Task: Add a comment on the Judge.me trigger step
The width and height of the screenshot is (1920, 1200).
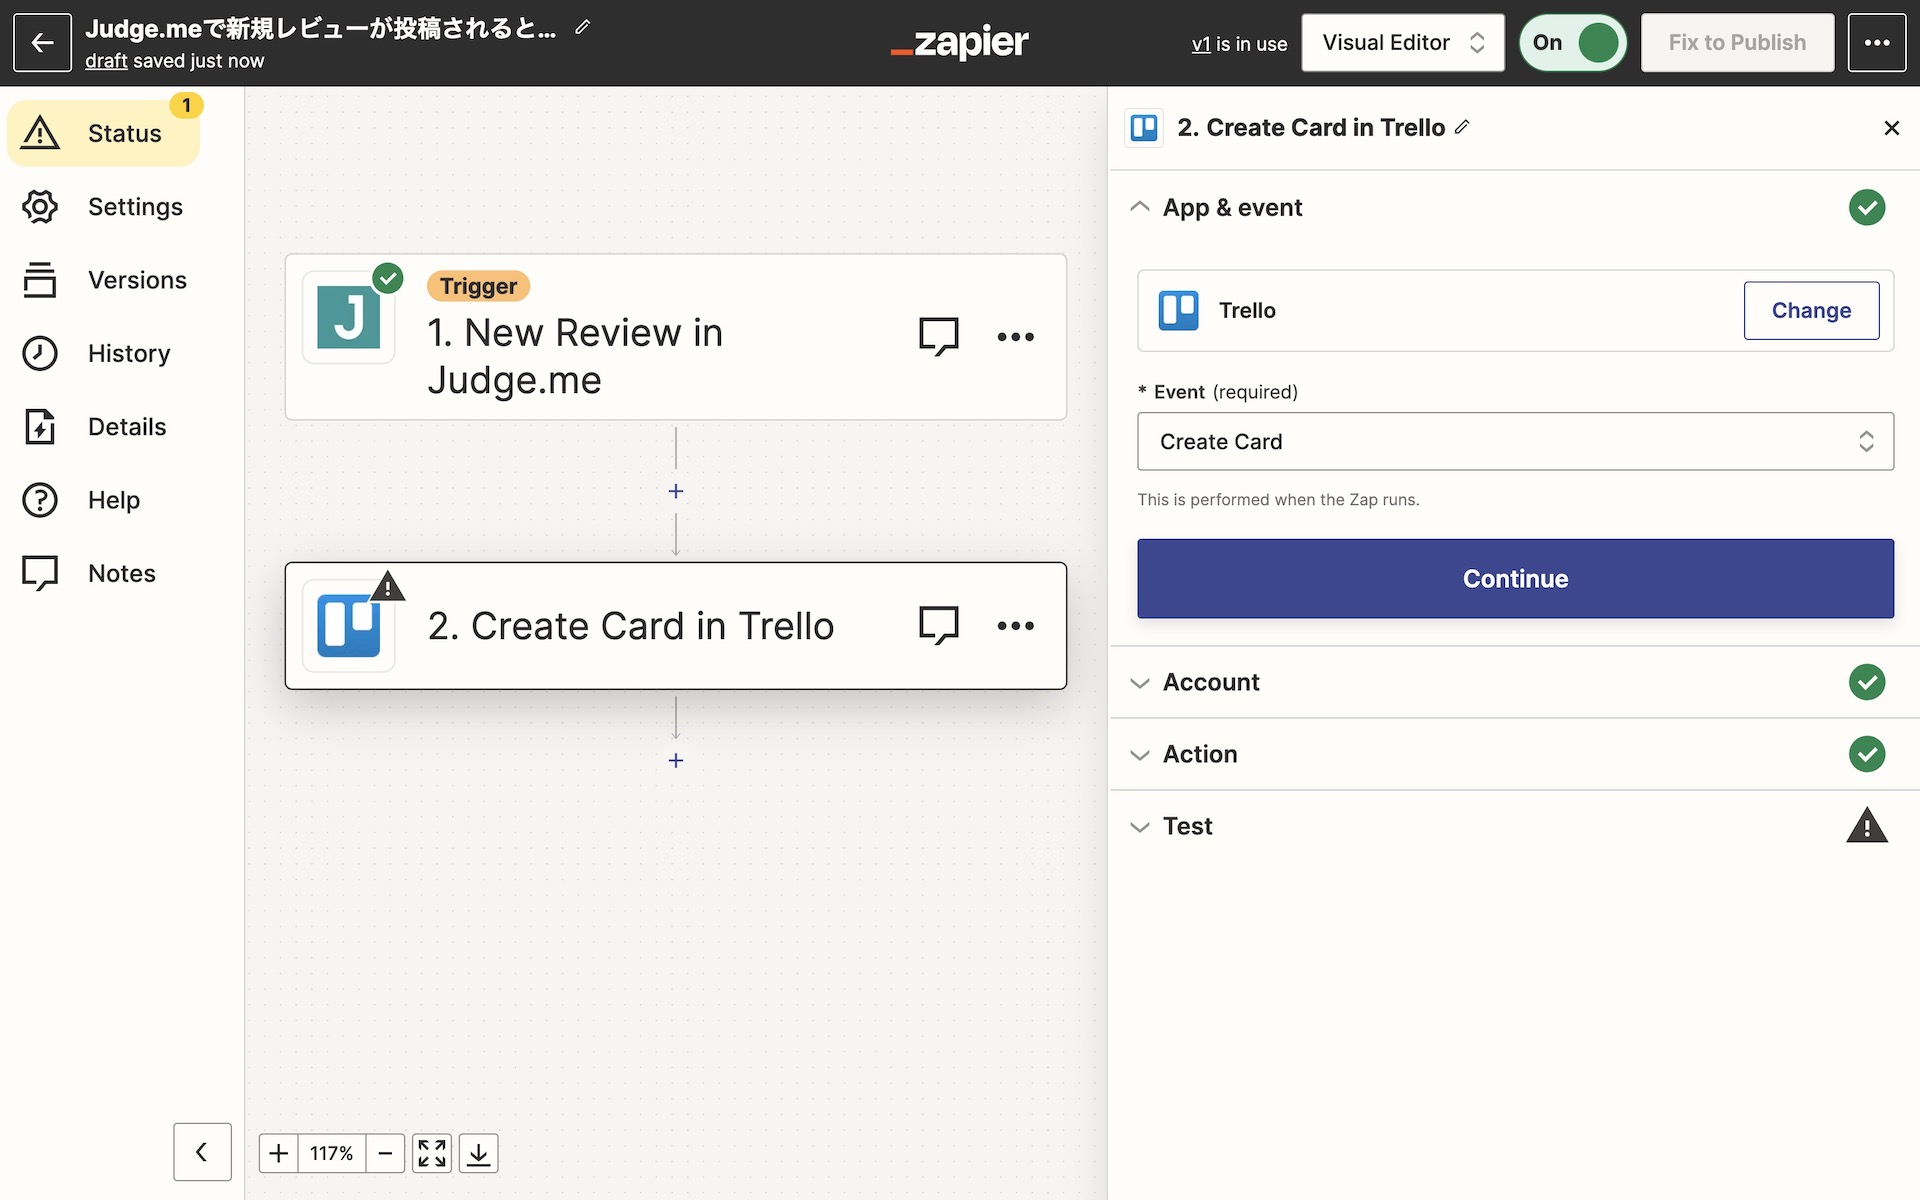Action: [939, 337]
